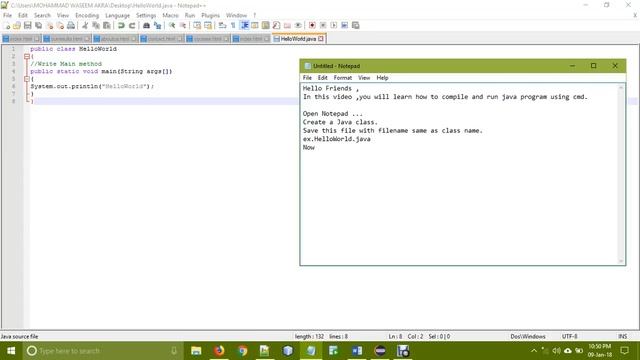Cut selection using scissors icon

click(x=85, y=25)
